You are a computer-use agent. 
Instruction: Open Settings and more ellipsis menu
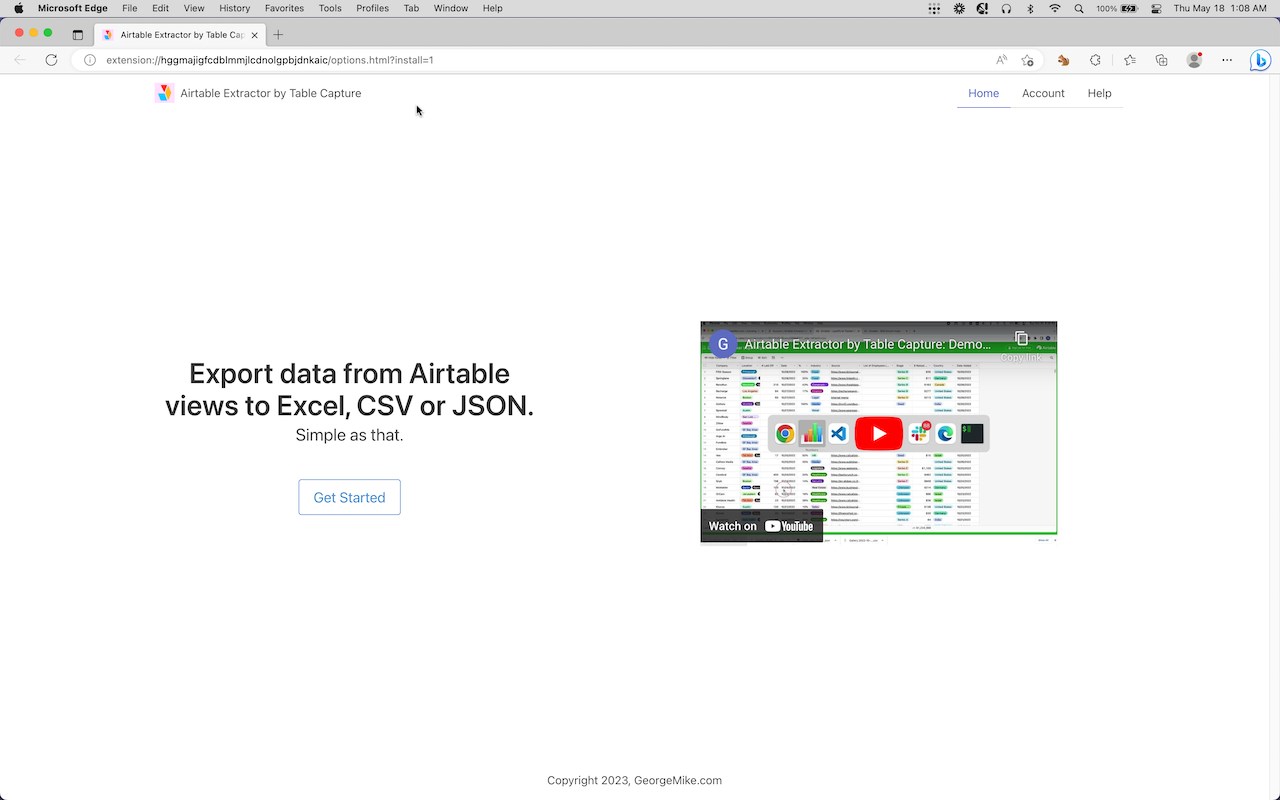1227,60
